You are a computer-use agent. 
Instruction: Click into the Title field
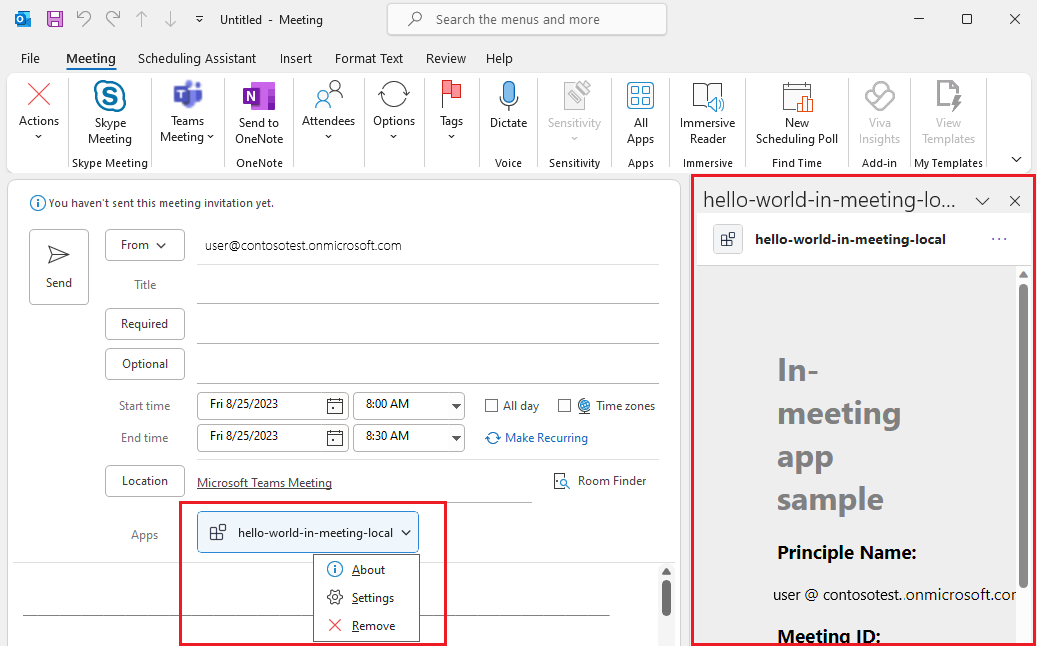(428, 285)
